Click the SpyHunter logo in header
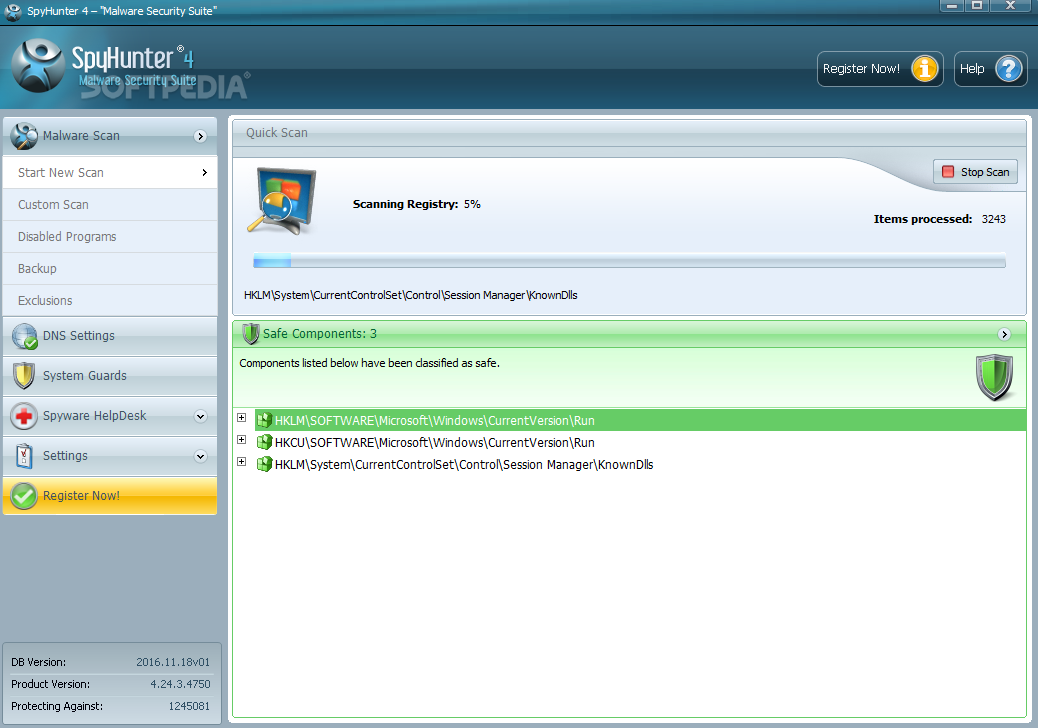This screenshot has height=728, width=1038. click(x=38, y=66)
